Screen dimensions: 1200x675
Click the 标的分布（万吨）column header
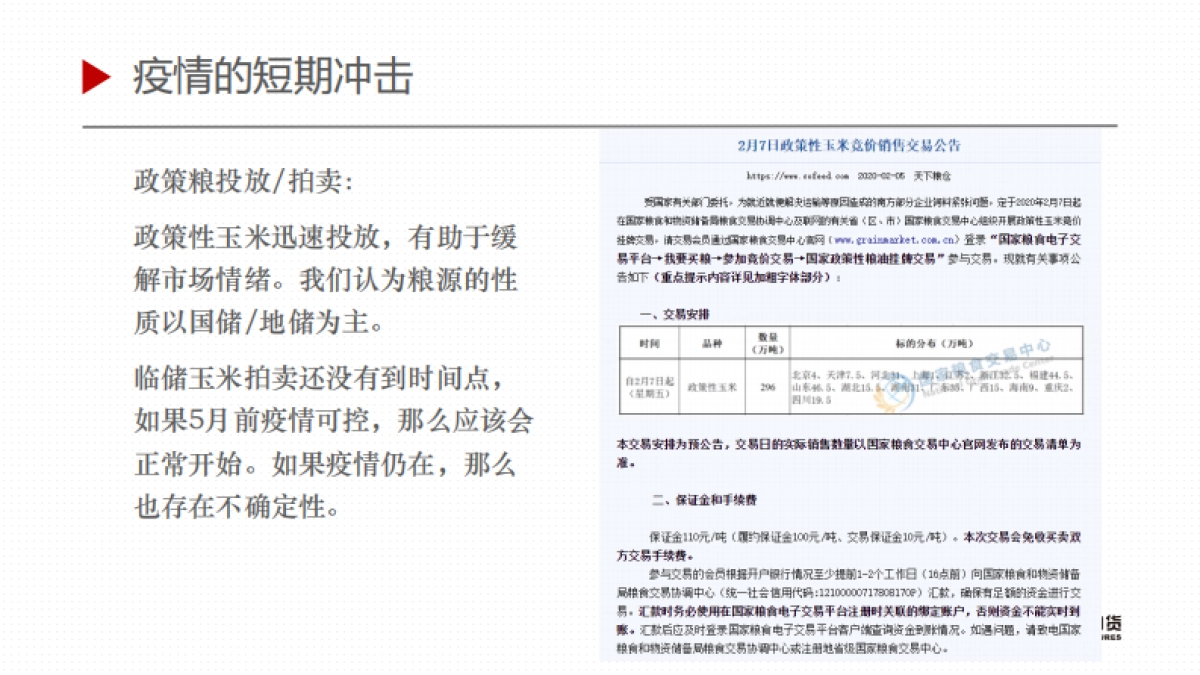pyautogui.click(x=933, y=343)
